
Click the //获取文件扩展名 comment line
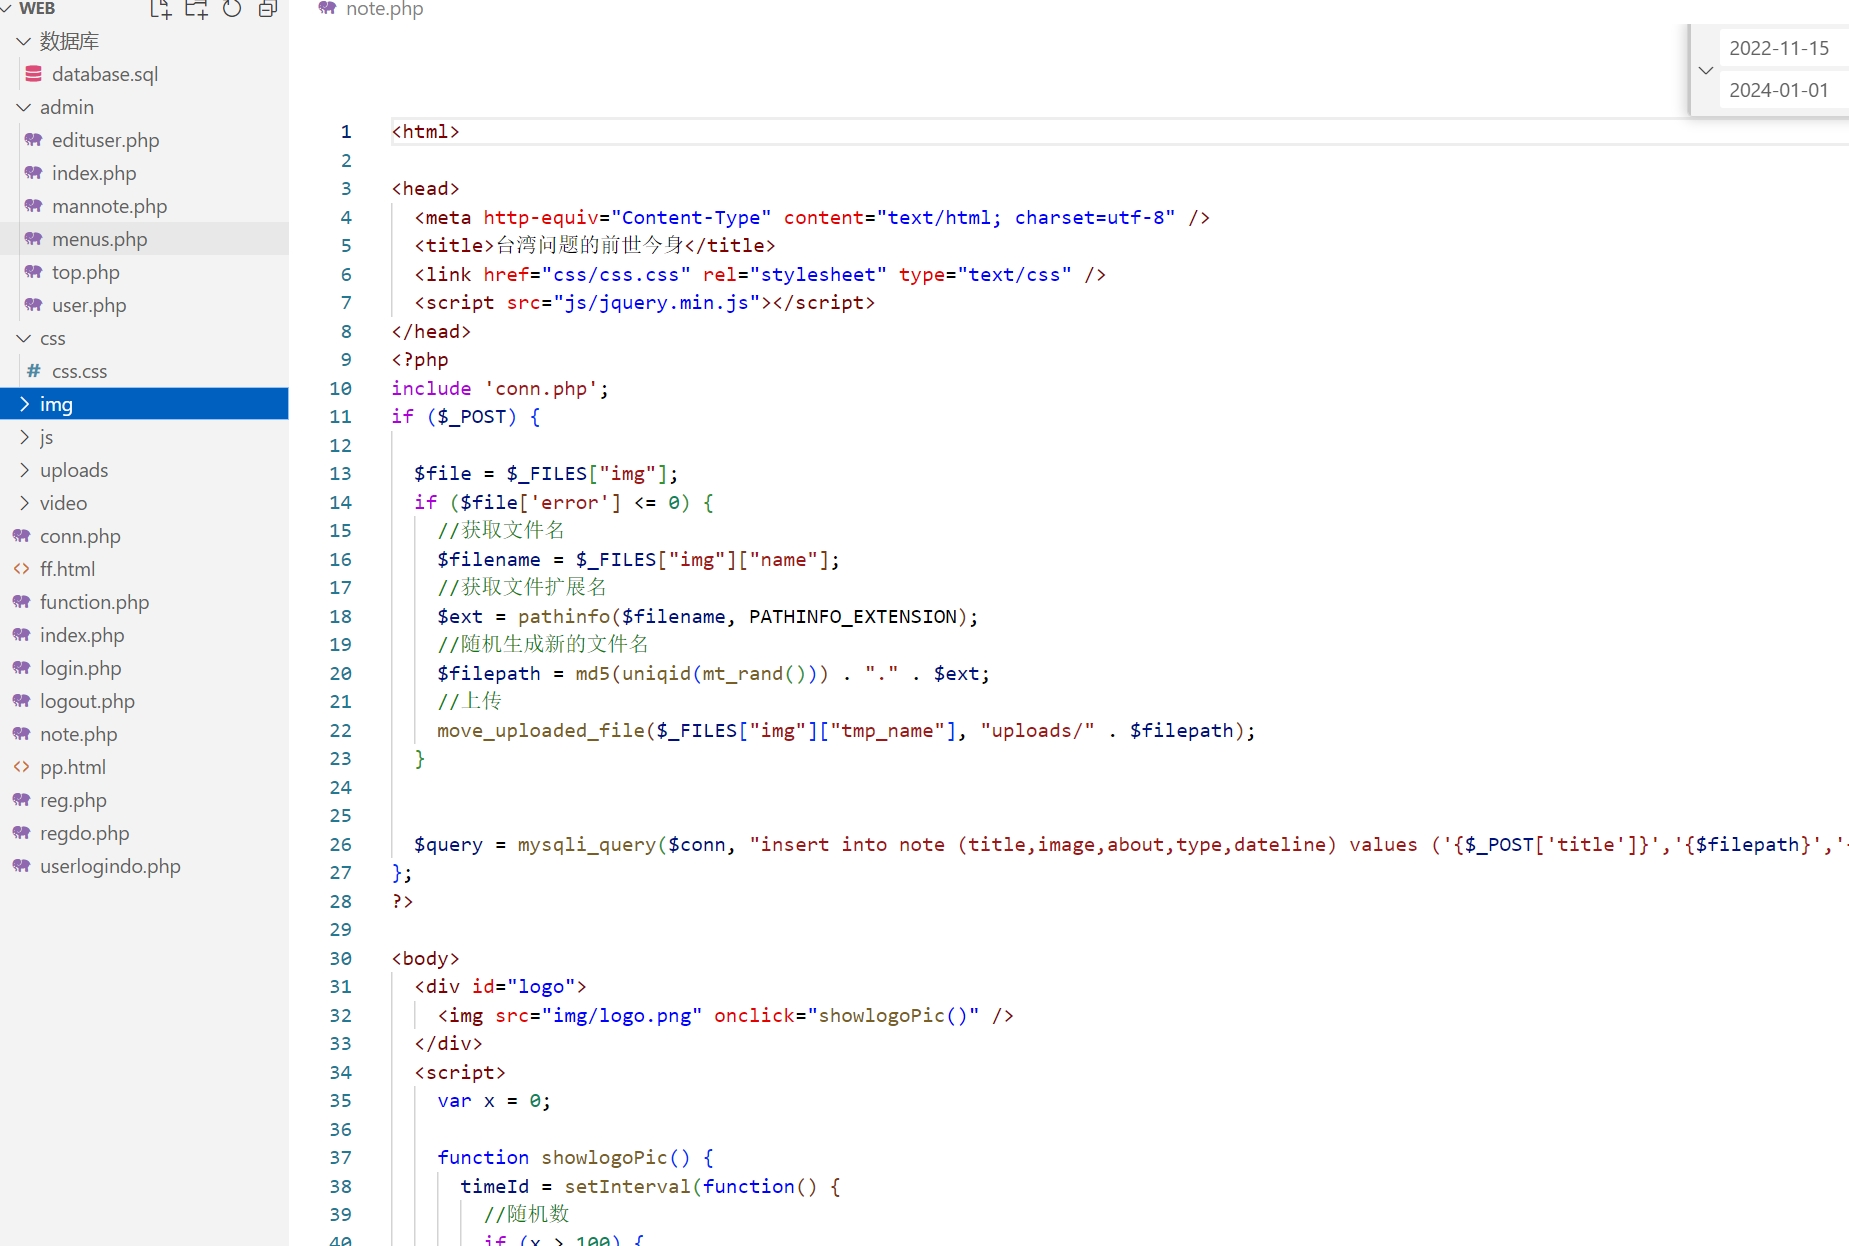pos(522,588)
